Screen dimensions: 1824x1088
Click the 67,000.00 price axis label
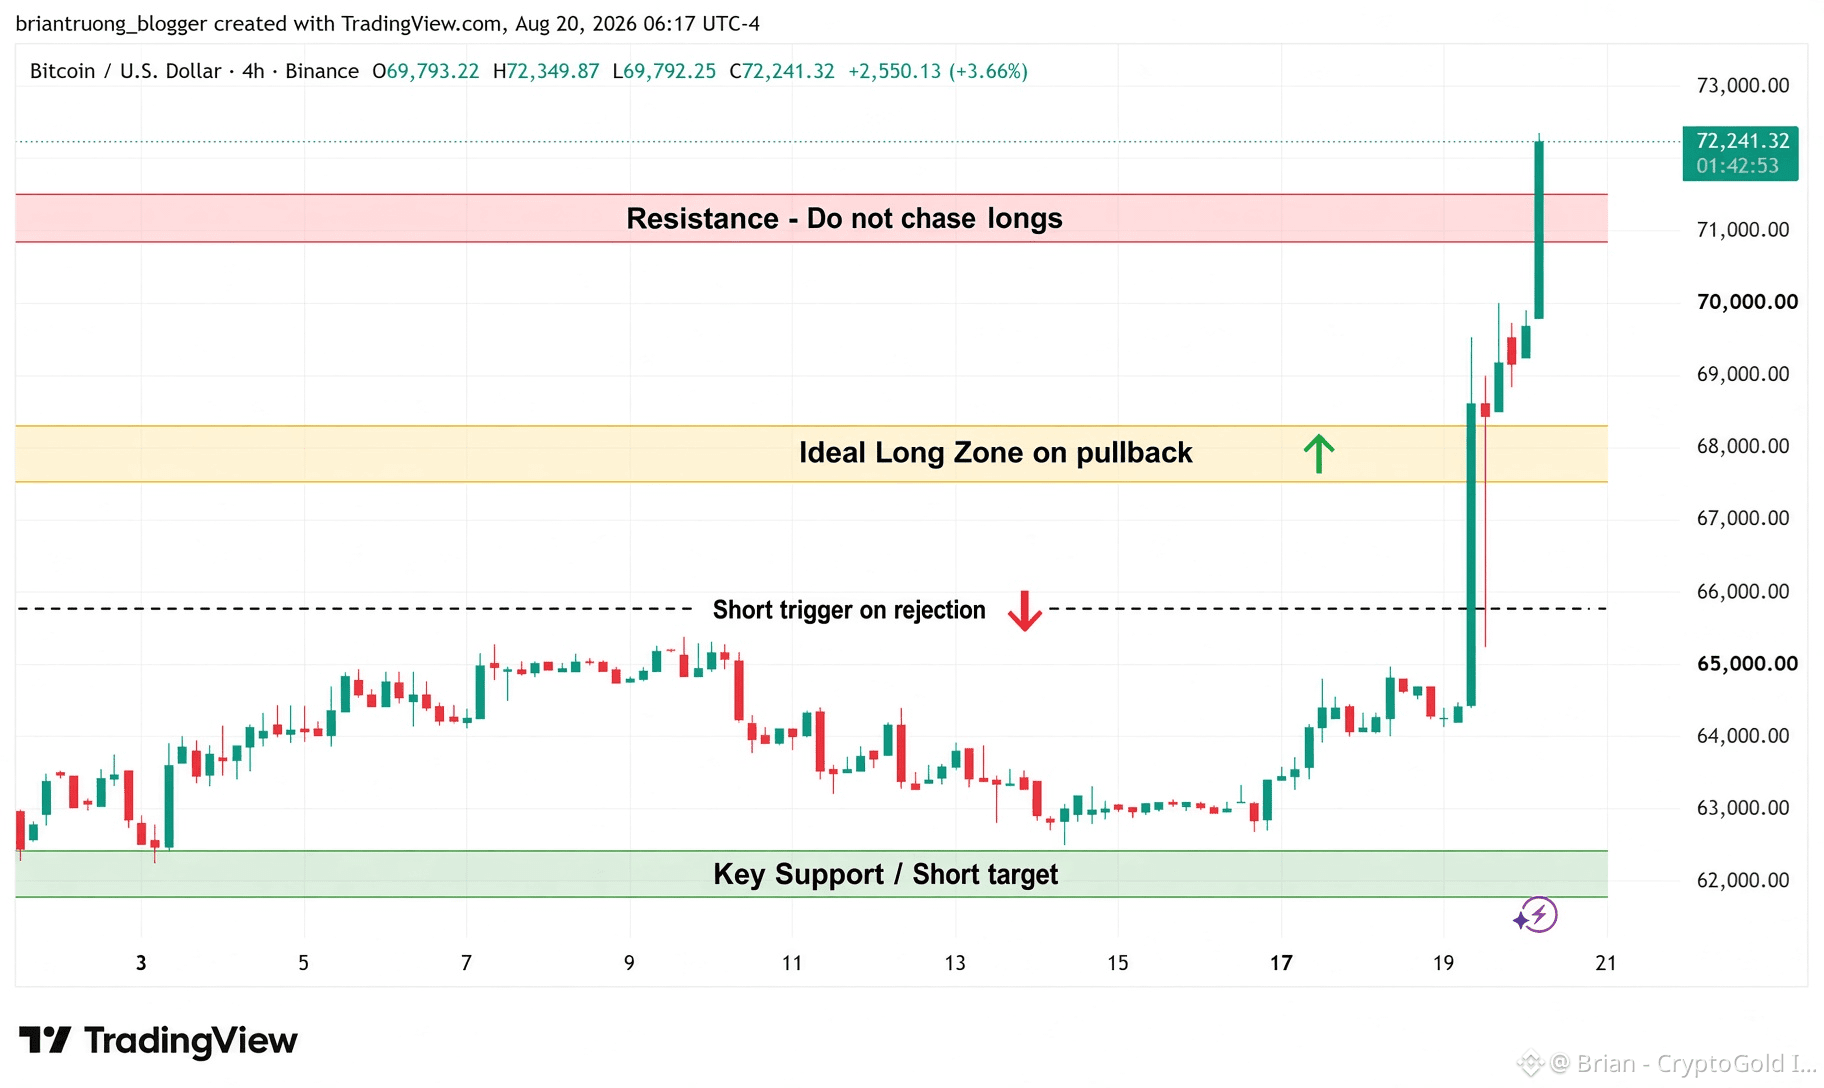pos(1743,518)
